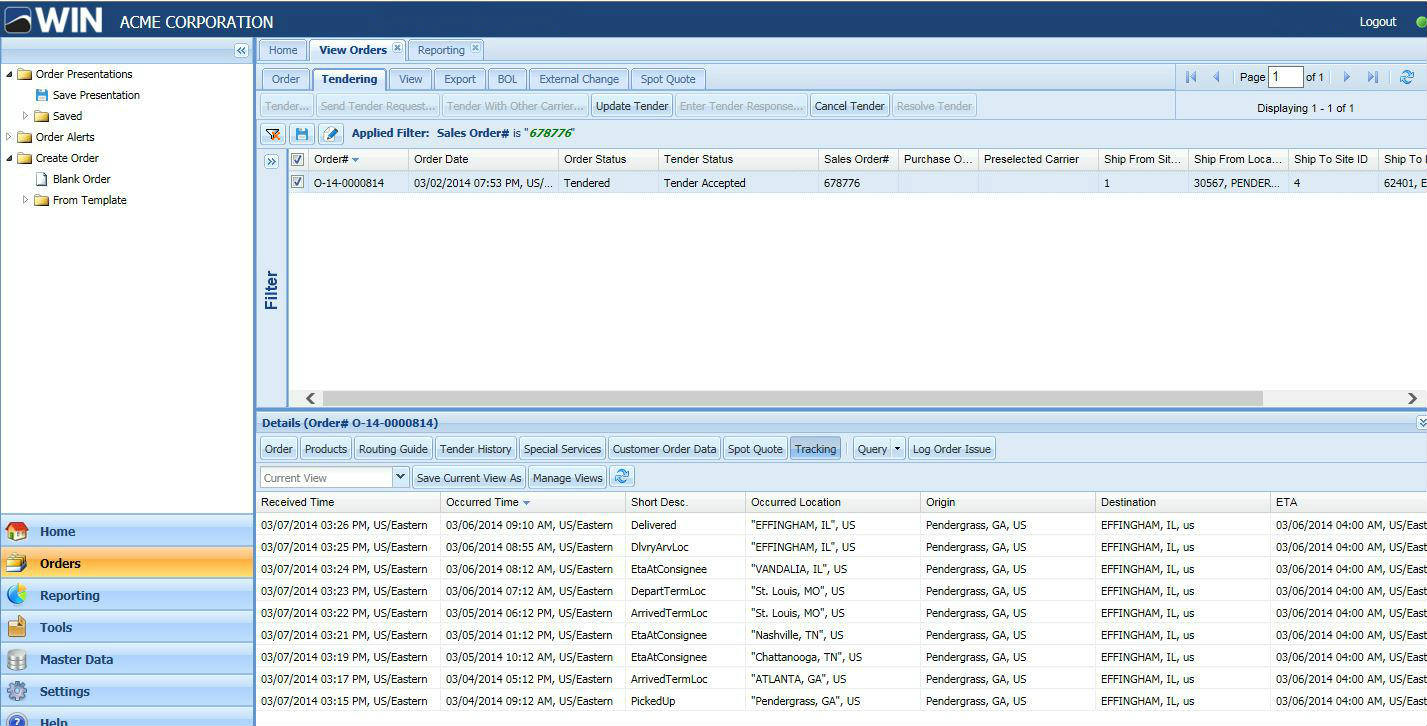Switch to the Reporting tab

pyautogui.click(x=441, y=50)
